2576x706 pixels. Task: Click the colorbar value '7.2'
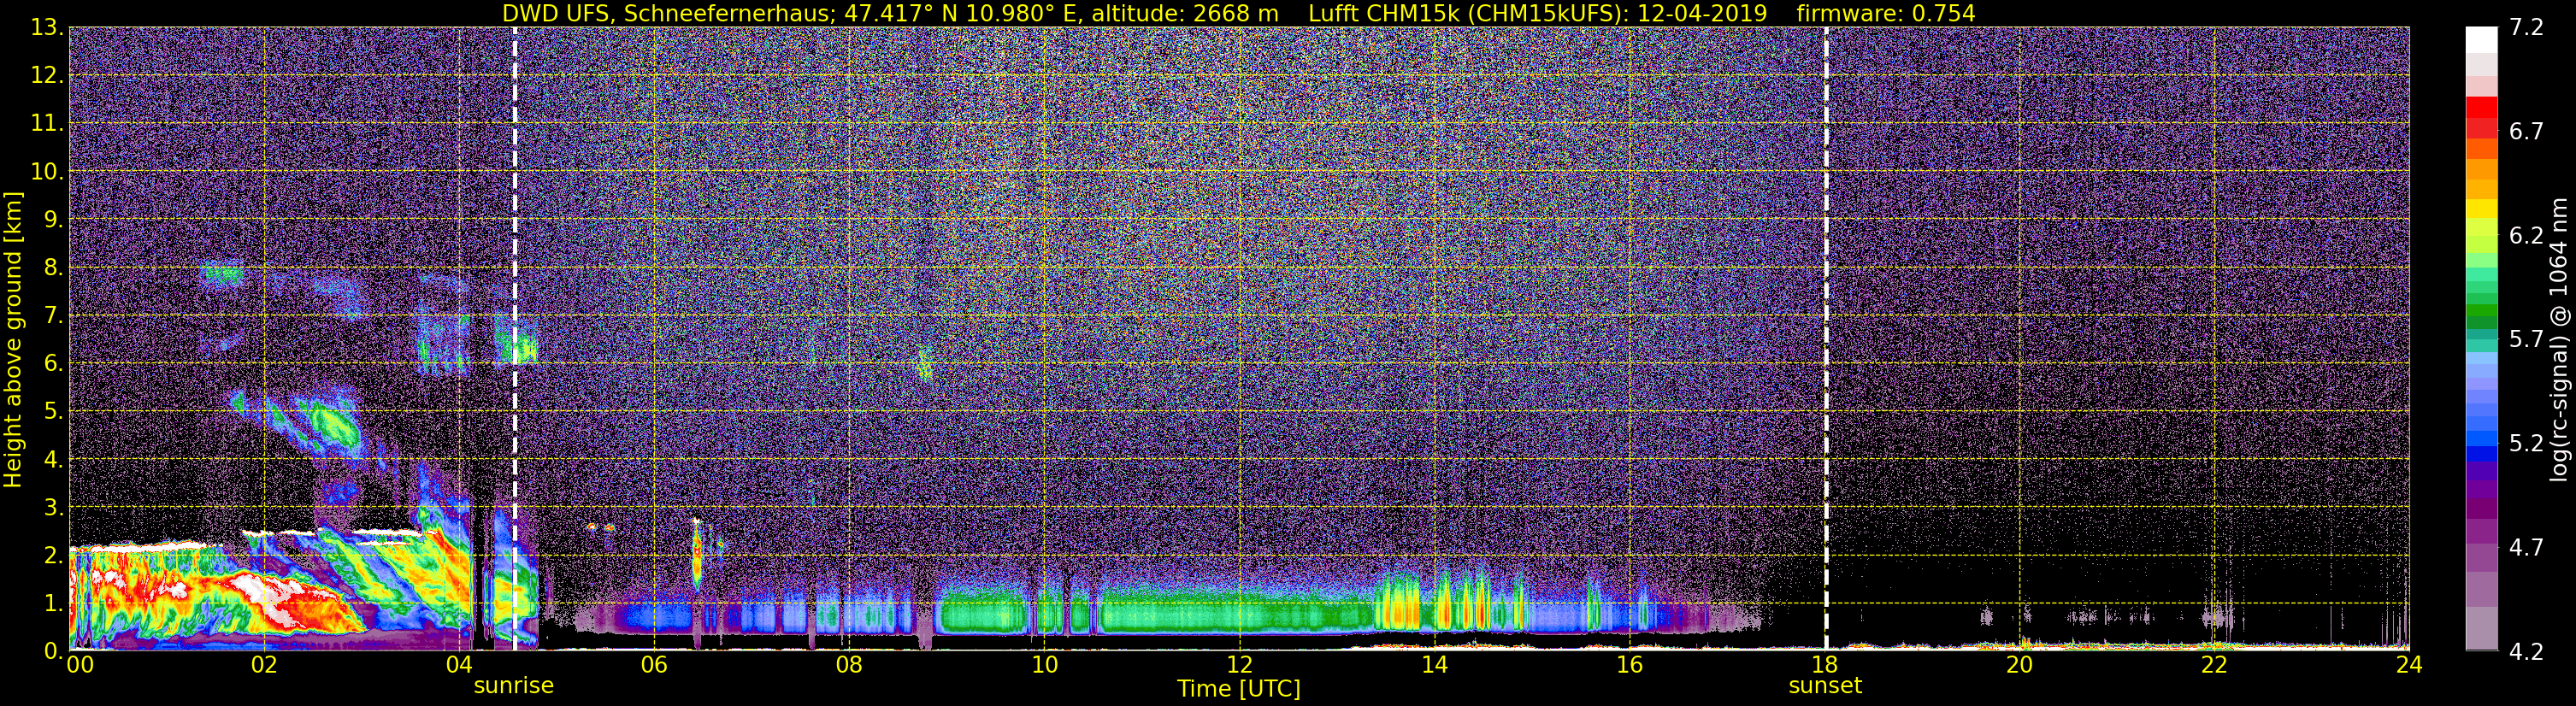(x=2526, y=28)
